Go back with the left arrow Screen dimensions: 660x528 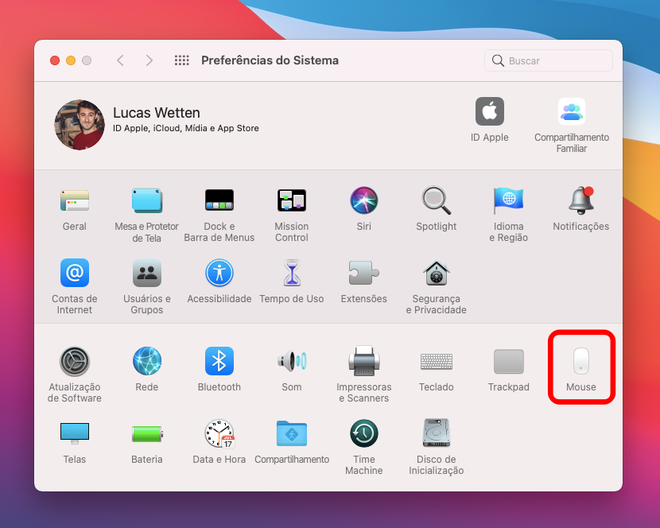coord(120,61)
